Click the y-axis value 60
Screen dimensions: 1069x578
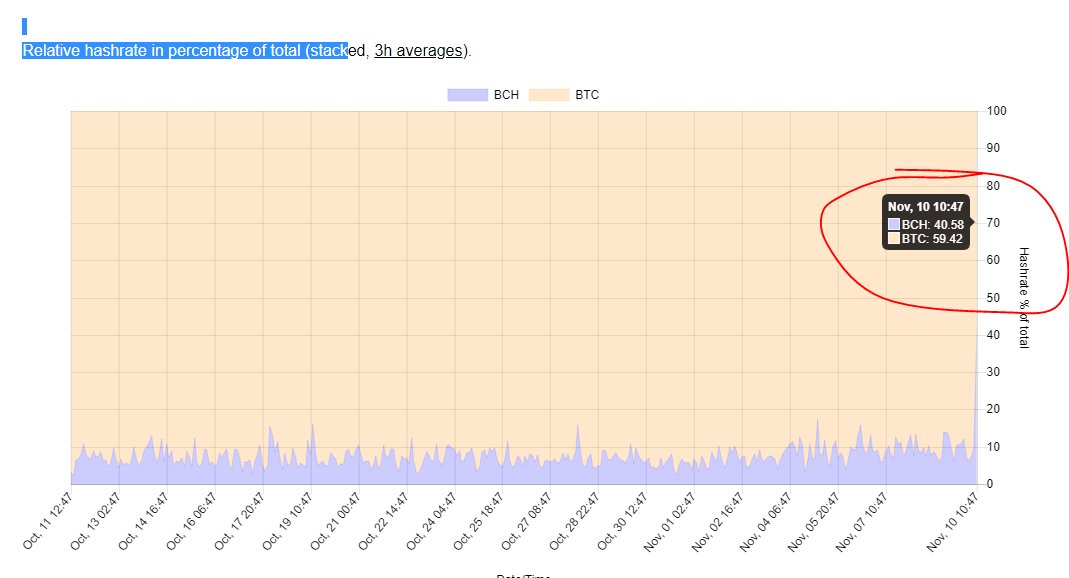[993, 260]
